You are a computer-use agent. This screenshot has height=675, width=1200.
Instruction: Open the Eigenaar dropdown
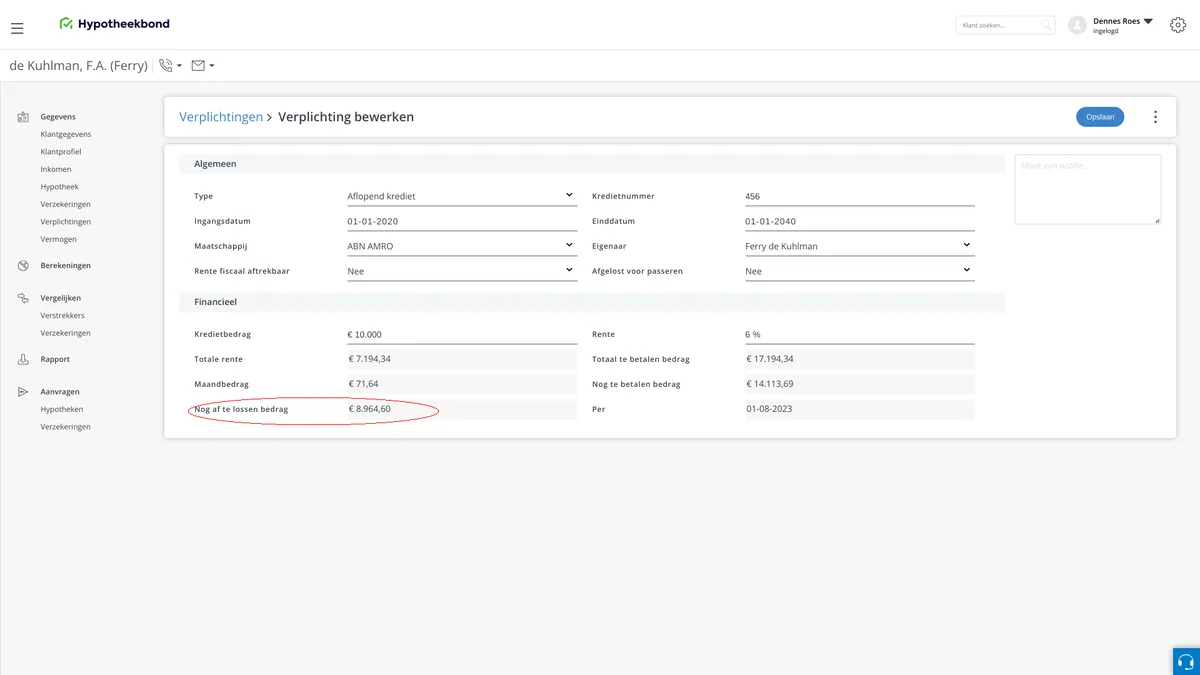pos(858,246)
